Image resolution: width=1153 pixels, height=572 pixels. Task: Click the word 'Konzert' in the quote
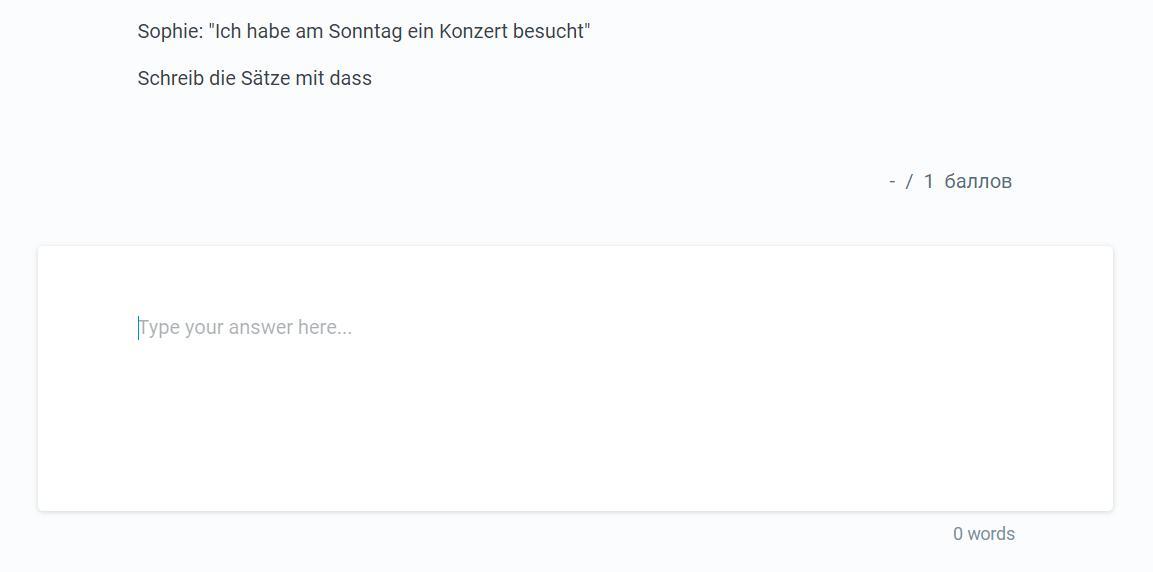tap(473, 31)
